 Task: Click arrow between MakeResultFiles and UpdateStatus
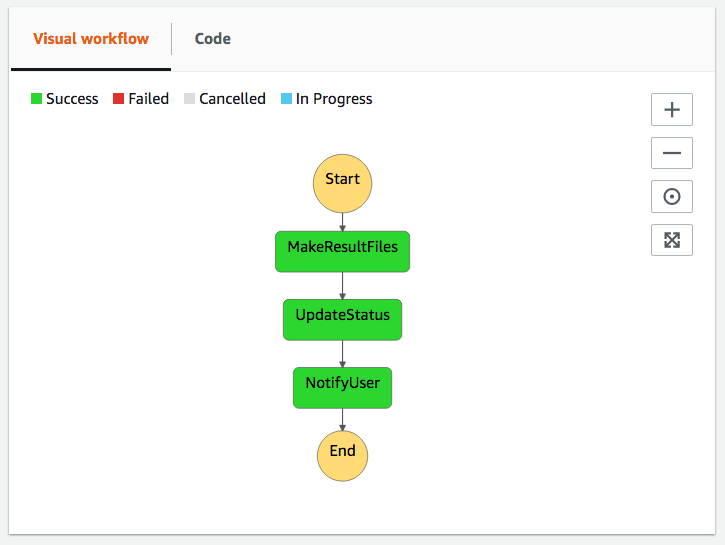pyautogui.click(x=342, y=286)
